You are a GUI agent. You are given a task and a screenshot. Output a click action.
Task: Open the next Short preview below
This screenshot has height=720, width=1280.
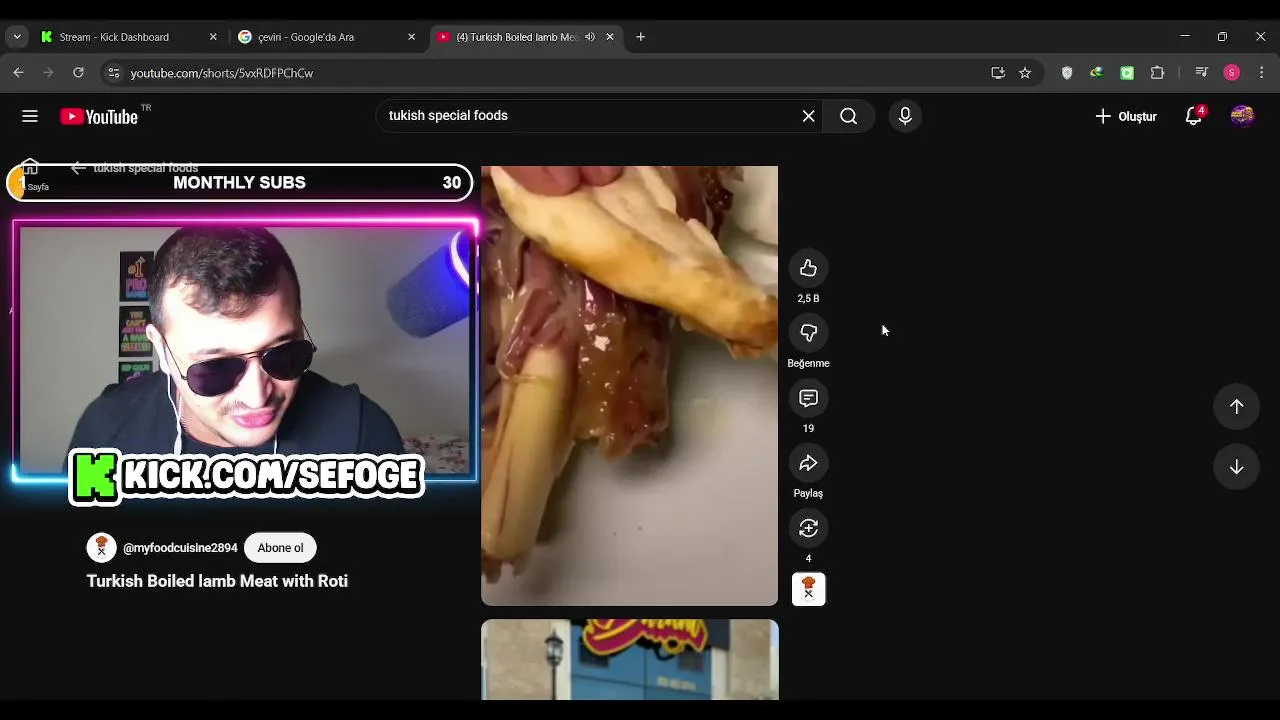[629, 659]
